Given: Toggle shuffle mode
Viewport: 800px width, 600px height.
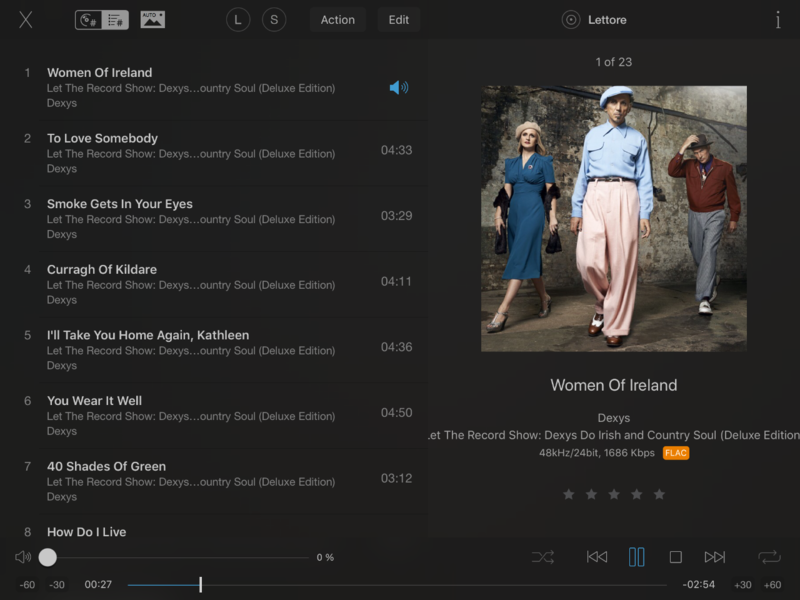Looking at the screenshot, I should tap(543, 557).
